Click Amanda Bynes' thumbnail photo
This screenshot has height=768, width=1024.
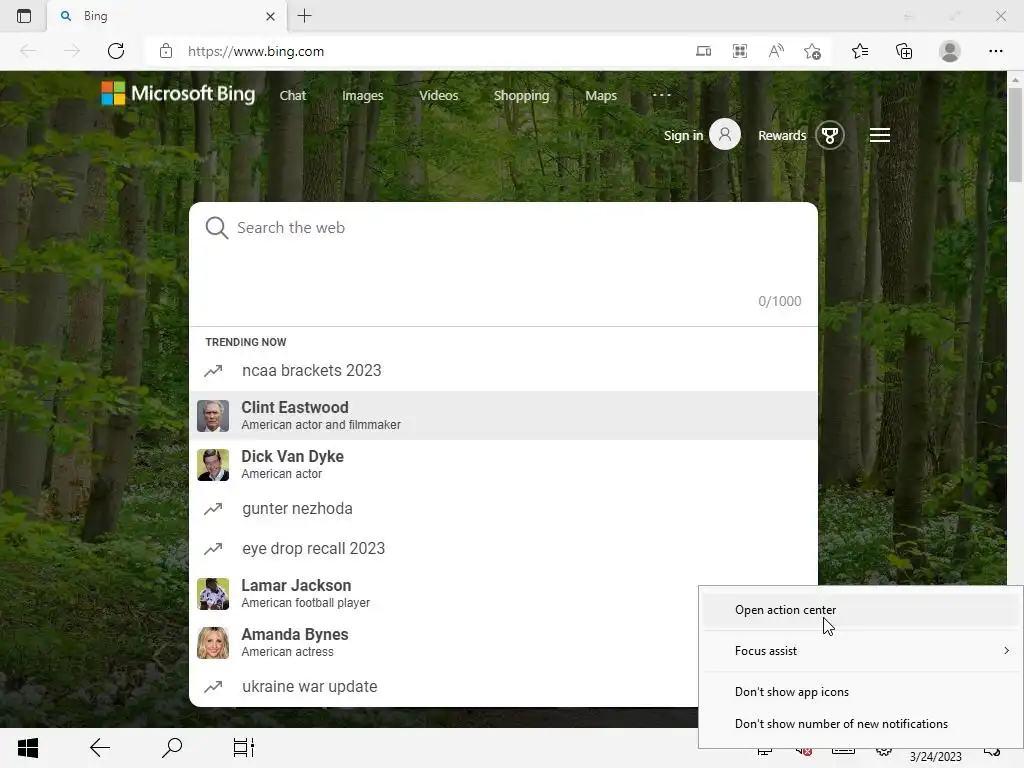[x=213, y=643]
